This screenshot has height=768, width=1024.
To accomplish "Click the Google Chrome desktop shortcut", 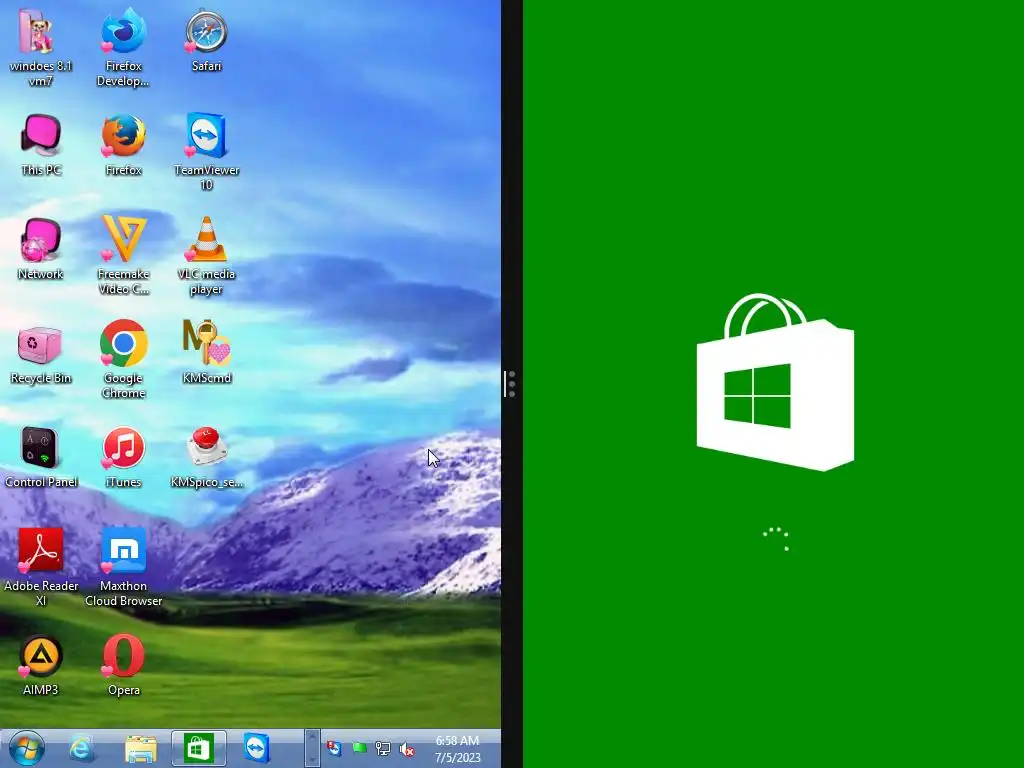I will click(123, 358).
